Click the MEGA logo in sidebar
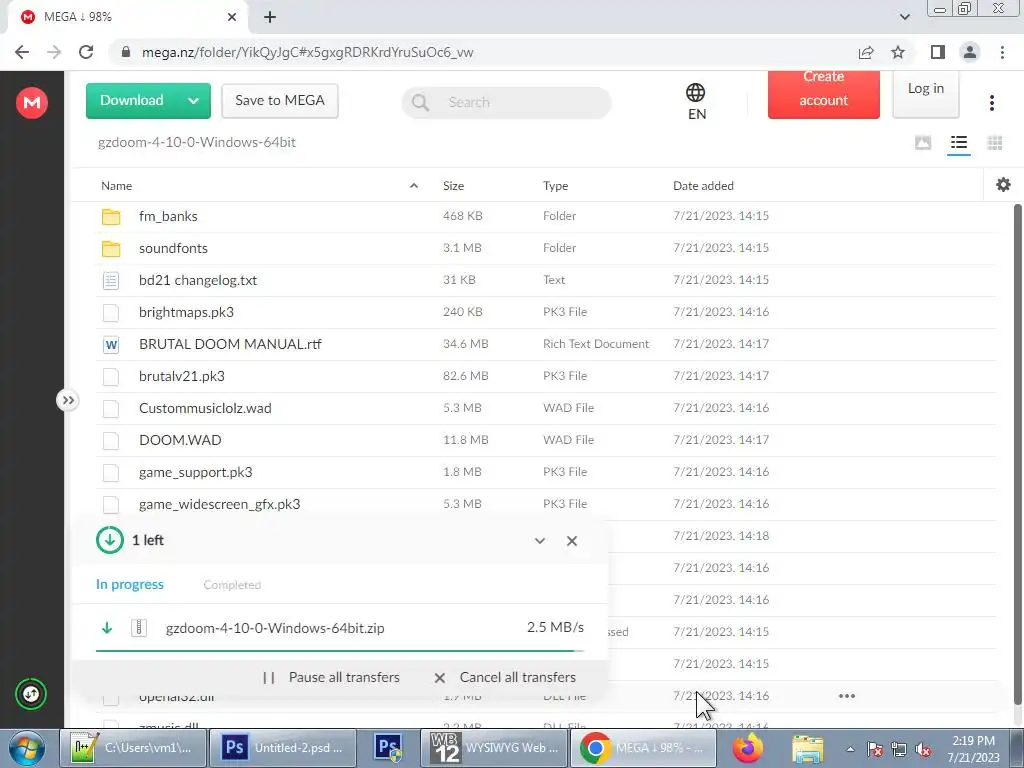The width and height of the screenshot is (1024, 768). tap(31, 103)
